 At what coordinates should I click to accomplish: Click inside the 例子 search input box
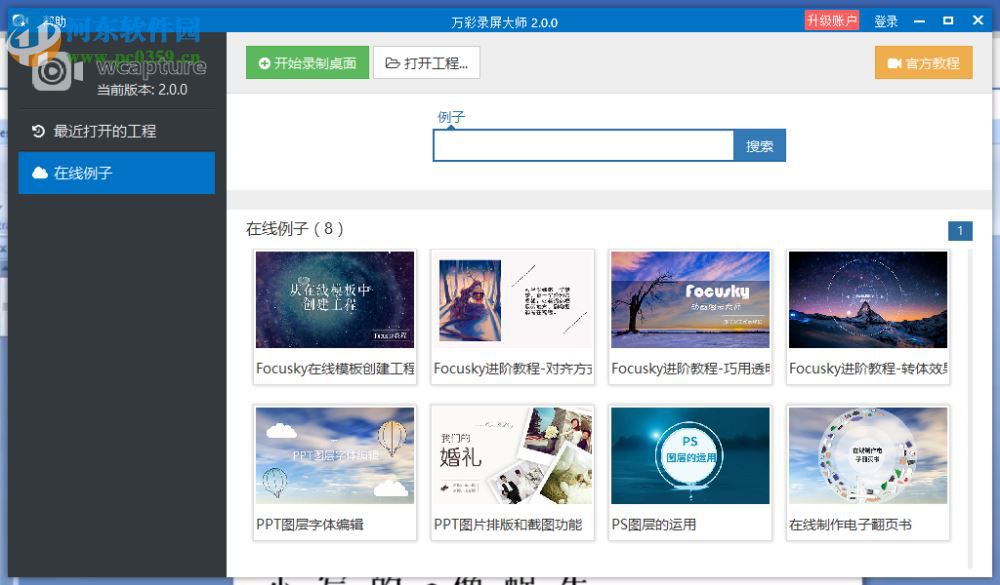pos(585,145)
